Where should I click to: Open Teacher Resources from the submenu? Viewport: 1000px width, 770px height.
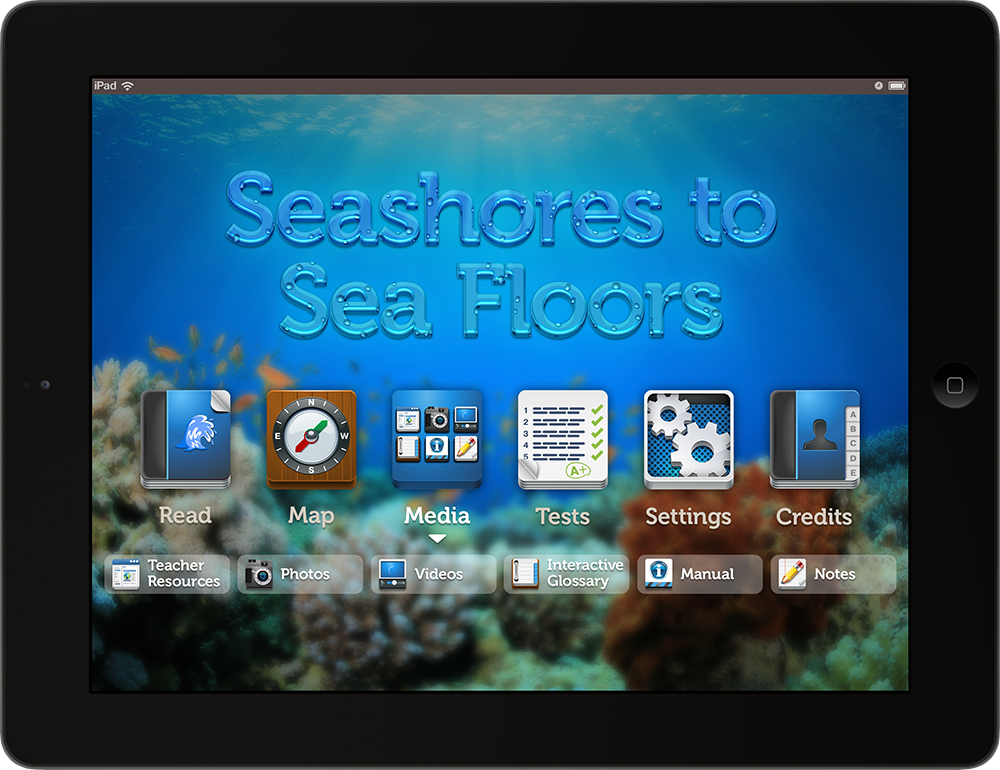[168, 574]
